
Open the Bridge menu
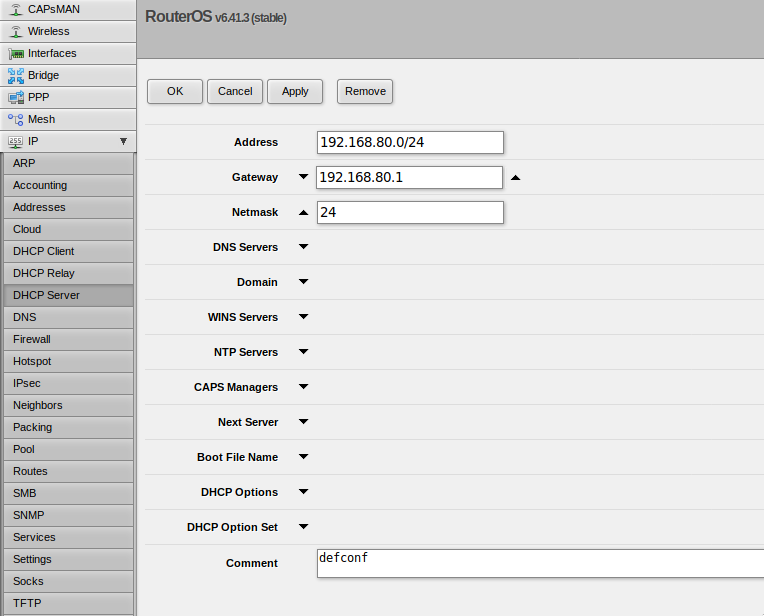pos(68,75)
